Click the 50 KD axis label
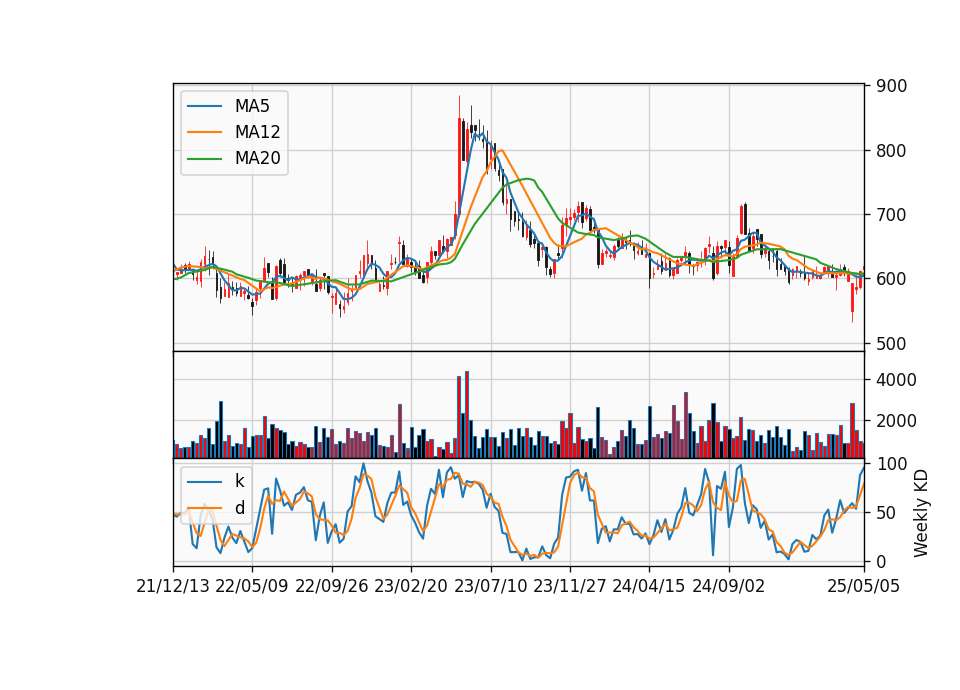 pos(887,513)
